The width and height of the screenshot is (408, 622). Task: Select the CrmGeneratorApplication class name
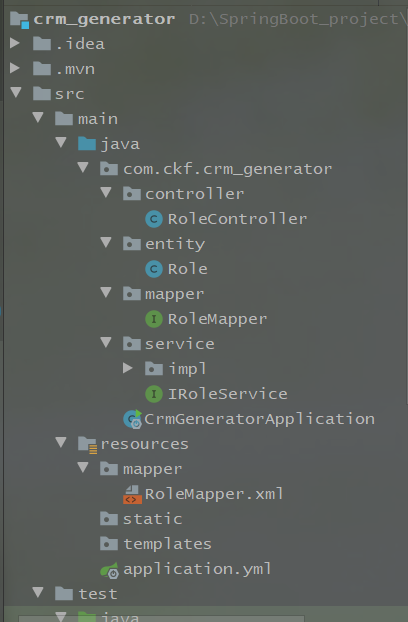pos(259,419)
